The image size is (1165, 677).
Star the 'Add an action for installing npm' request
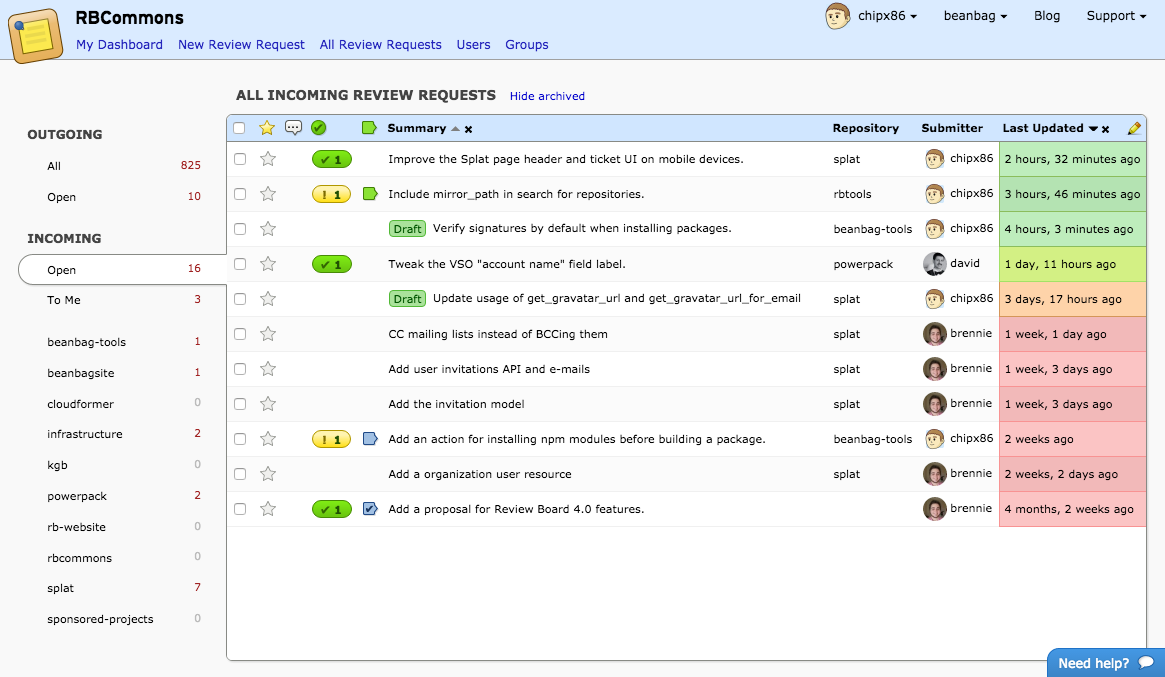point(268,439)
